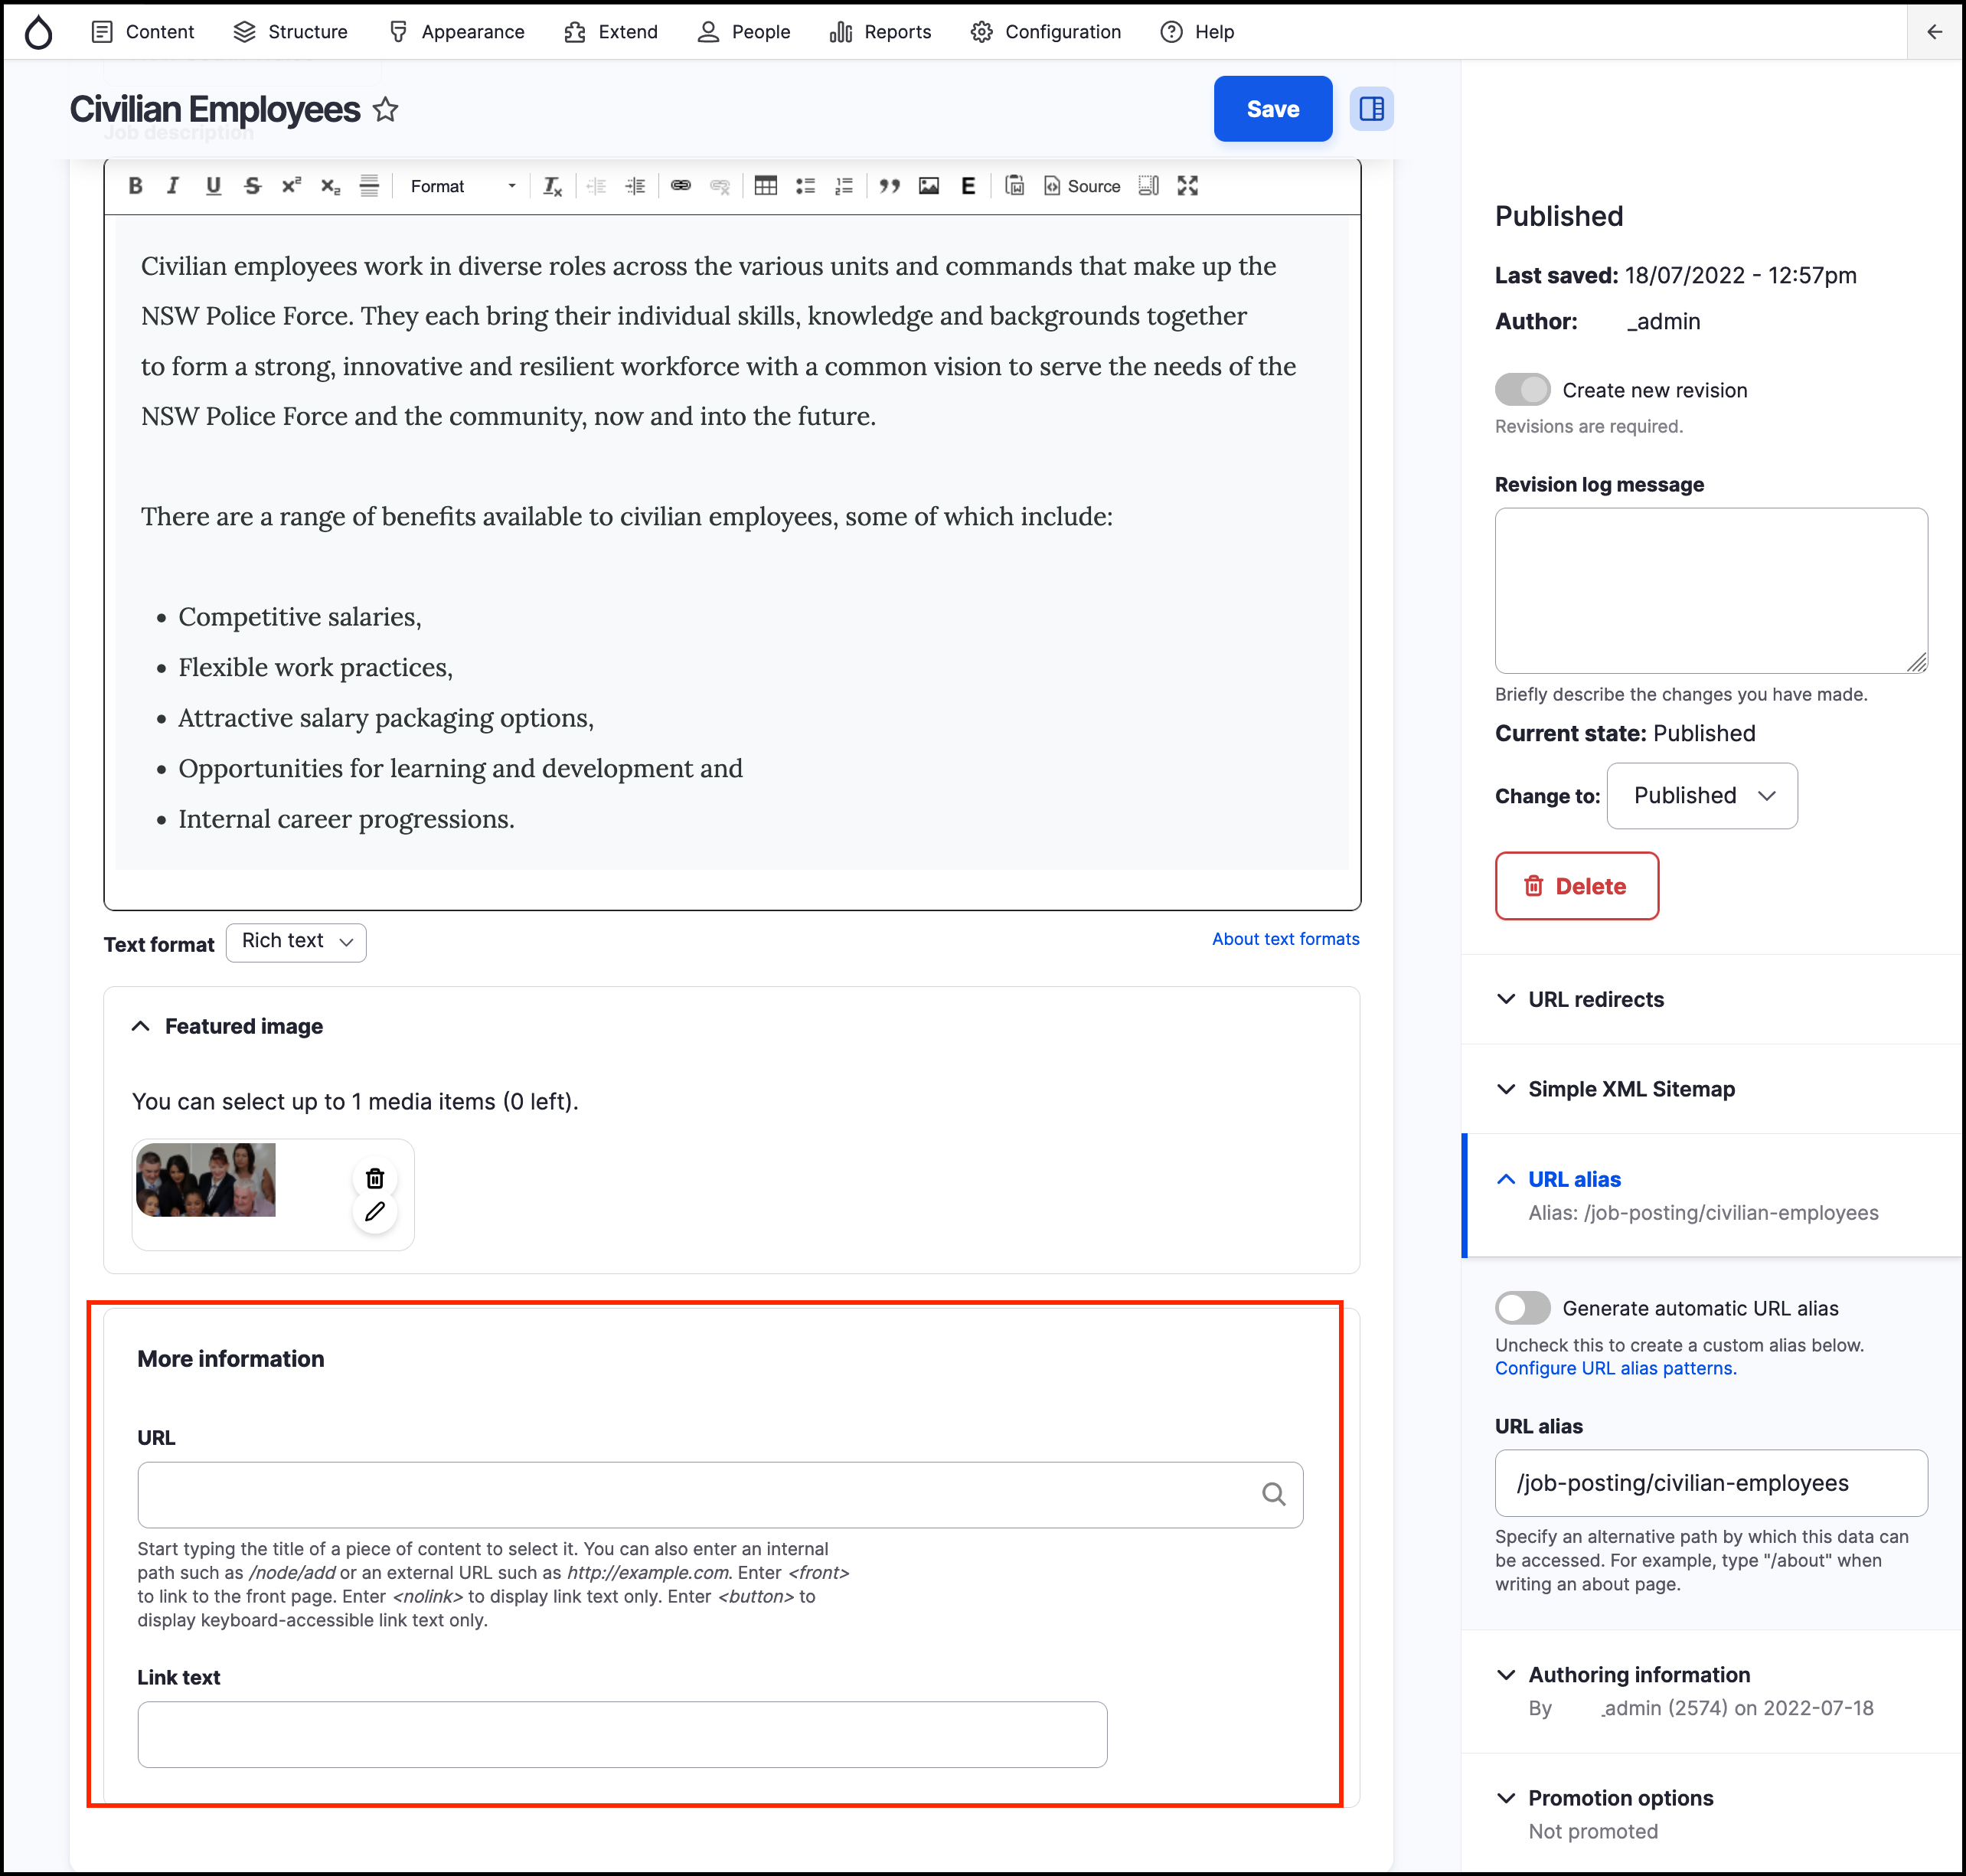Image resolution: width=1966 pixels, height=1876 pixels.
Task: Toggle bold formatting in the editor
Action: (x=135, y=186)
